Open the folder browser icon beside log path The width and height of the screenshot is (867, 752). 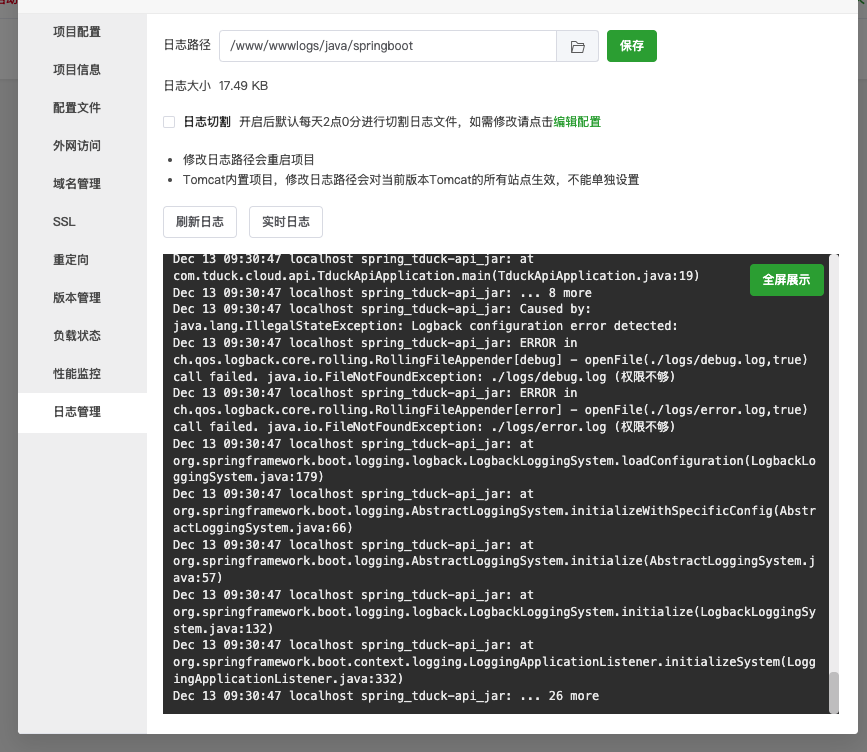[577, 46]
